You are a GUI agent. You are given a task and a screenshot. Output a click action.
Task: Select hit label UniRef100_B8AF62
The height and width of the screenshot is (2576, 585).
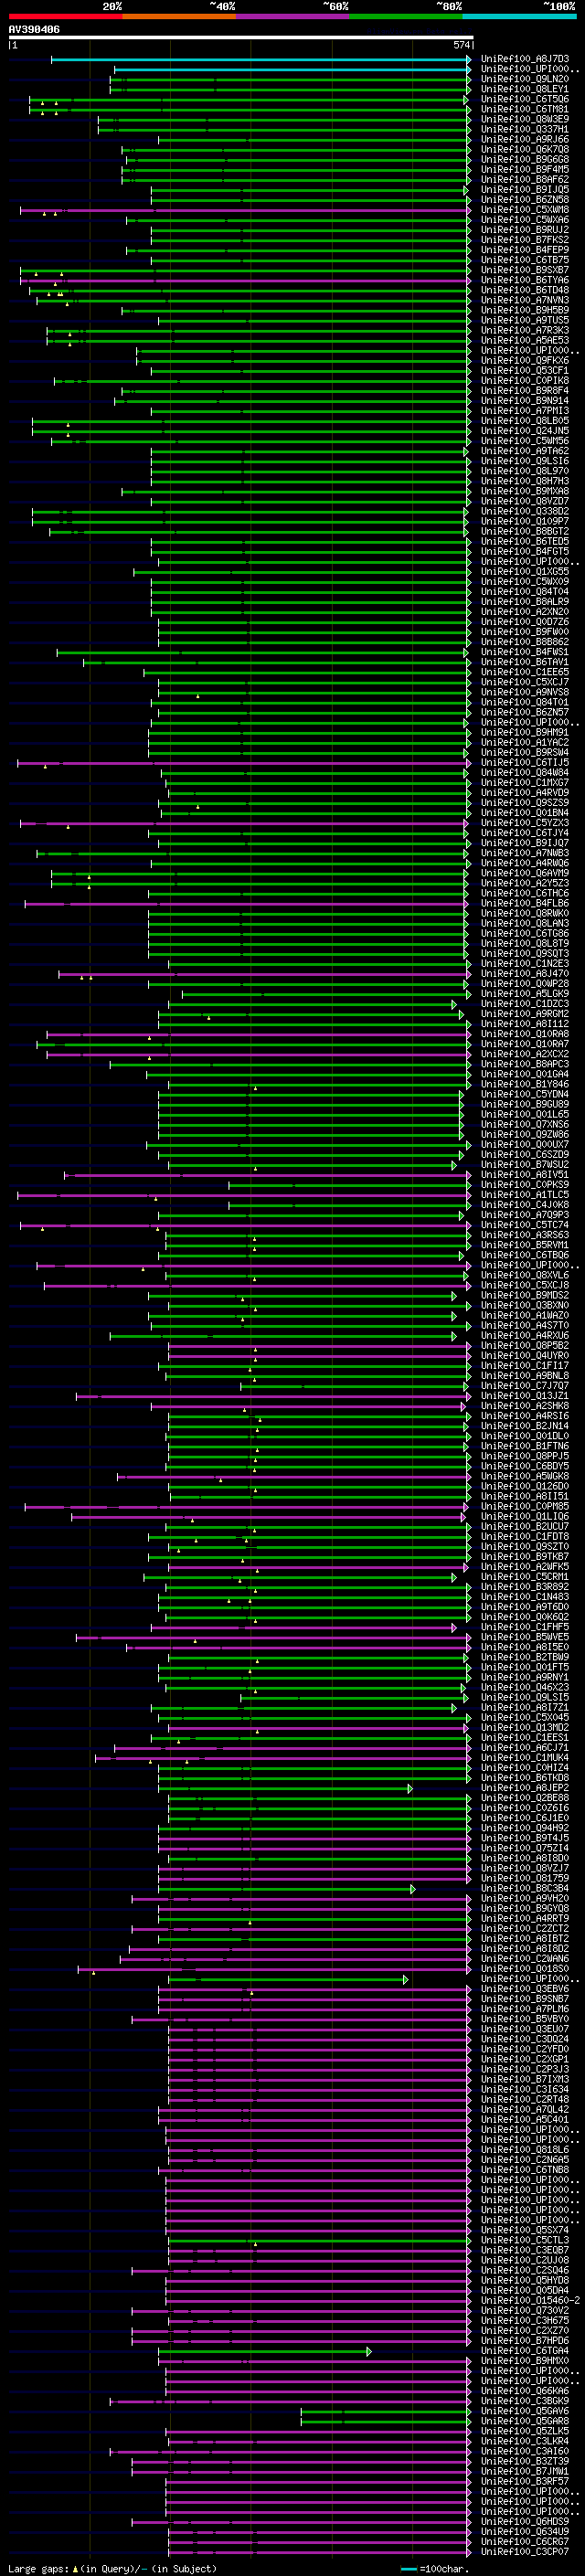525,179
